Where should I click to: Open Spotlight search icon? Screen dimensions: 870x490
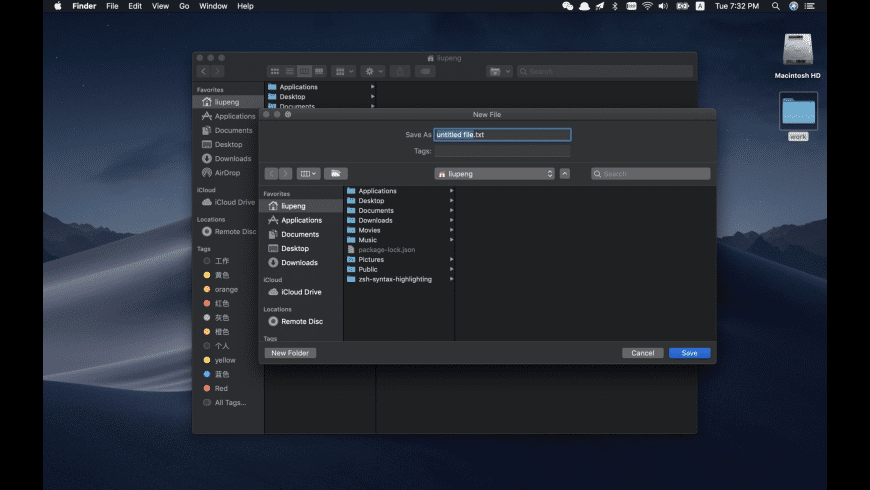pyautogui.click(x=776, y=6)
